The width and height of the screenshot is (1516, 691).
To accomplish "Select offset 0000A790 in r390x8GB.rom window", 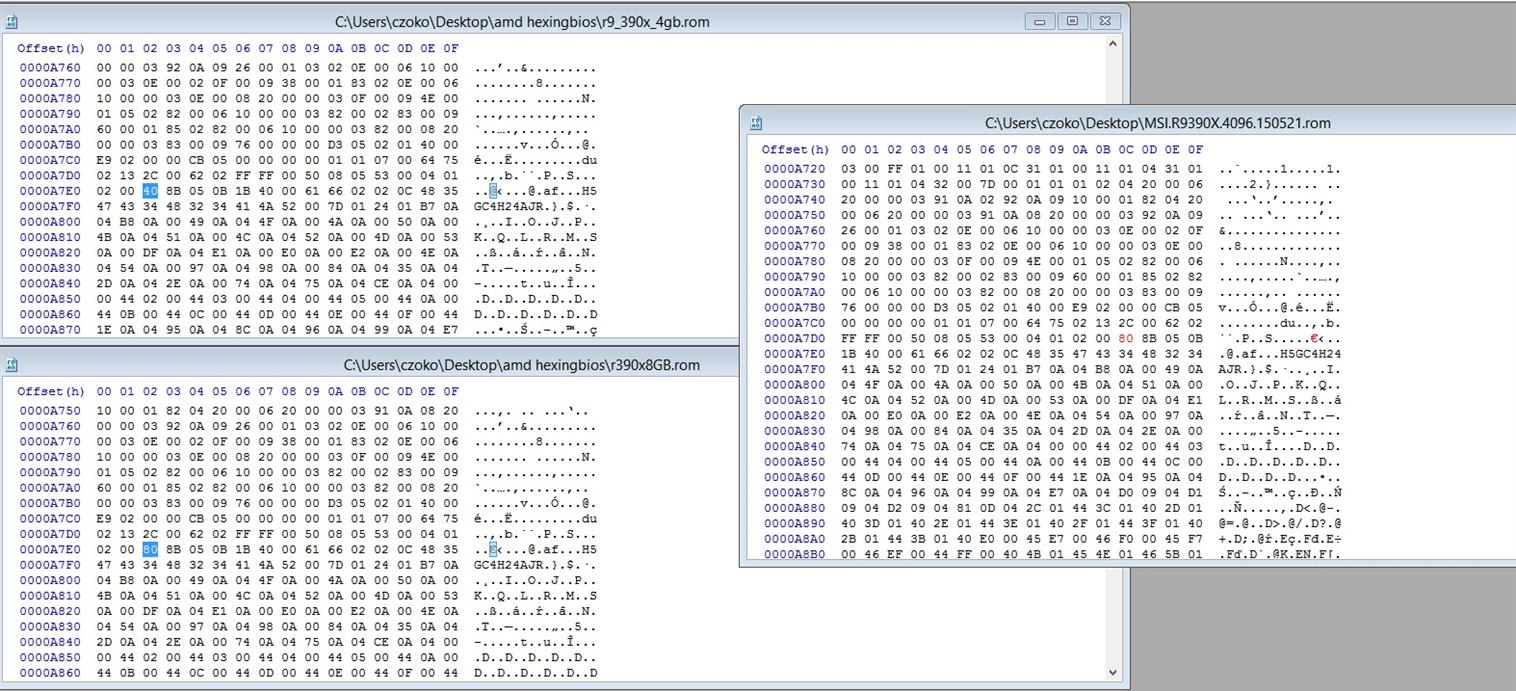I will coord(50,472).
